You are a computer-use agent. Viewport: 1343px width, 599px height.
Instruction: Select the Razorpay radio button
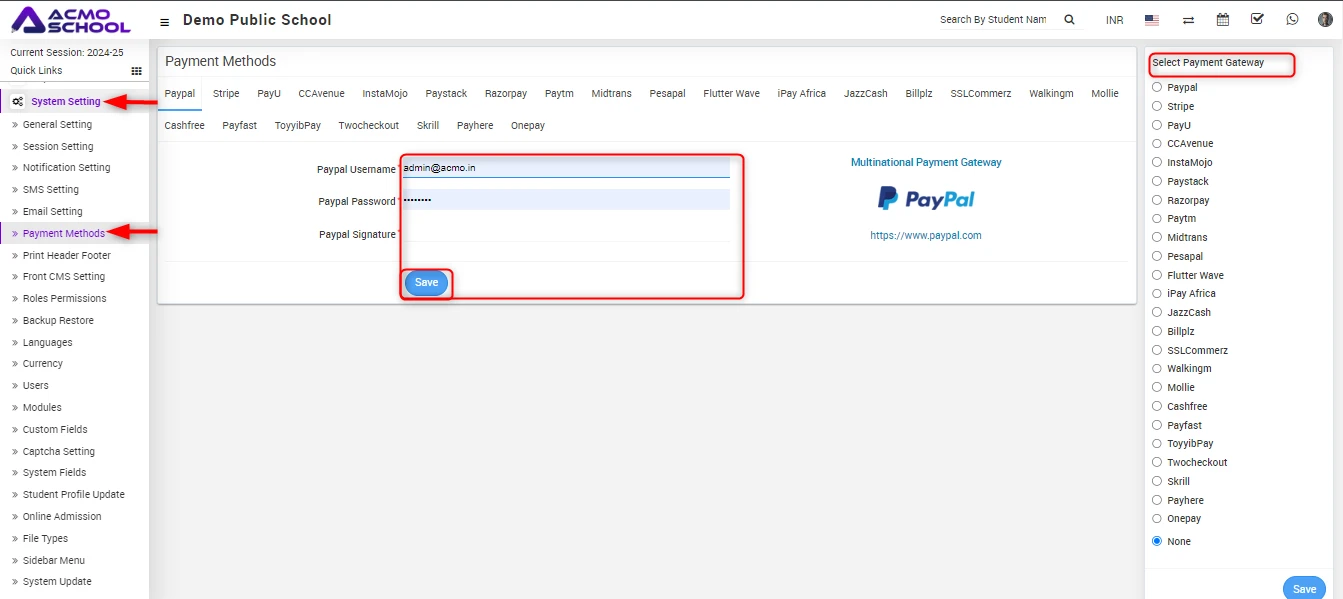(1157, 200)
